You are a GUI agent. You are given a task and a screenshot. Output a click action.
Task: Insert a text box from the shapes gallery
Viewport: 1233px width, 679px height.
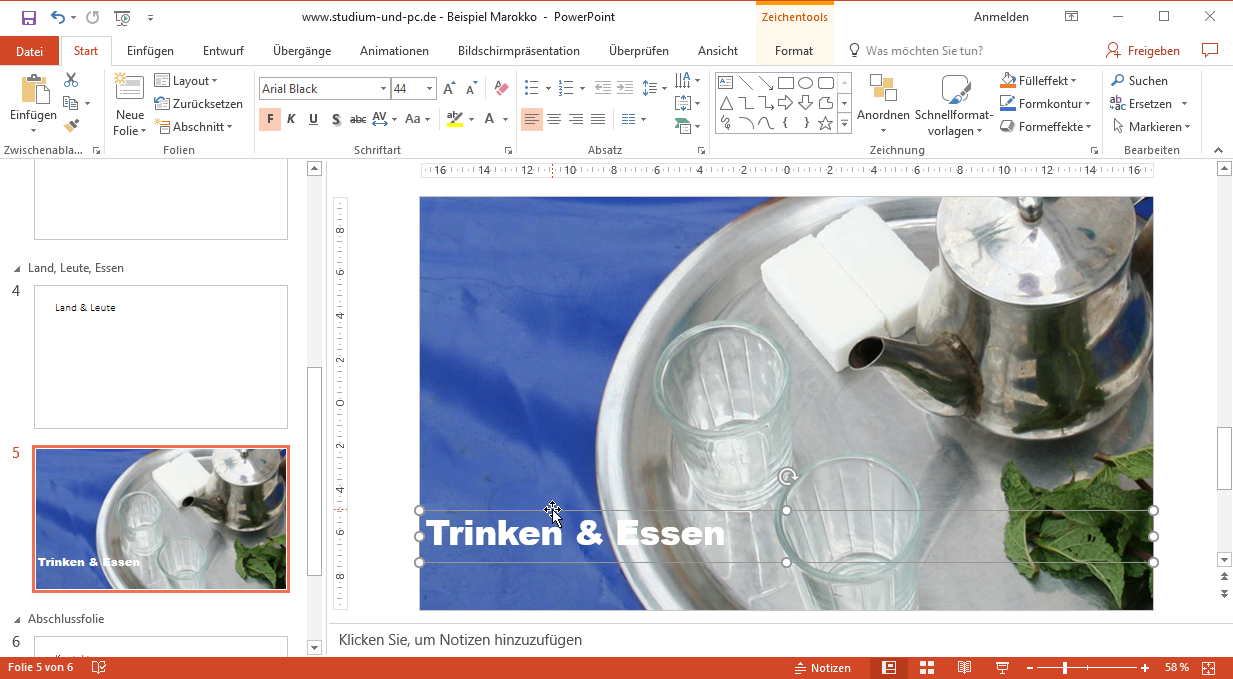coord(726,83)
